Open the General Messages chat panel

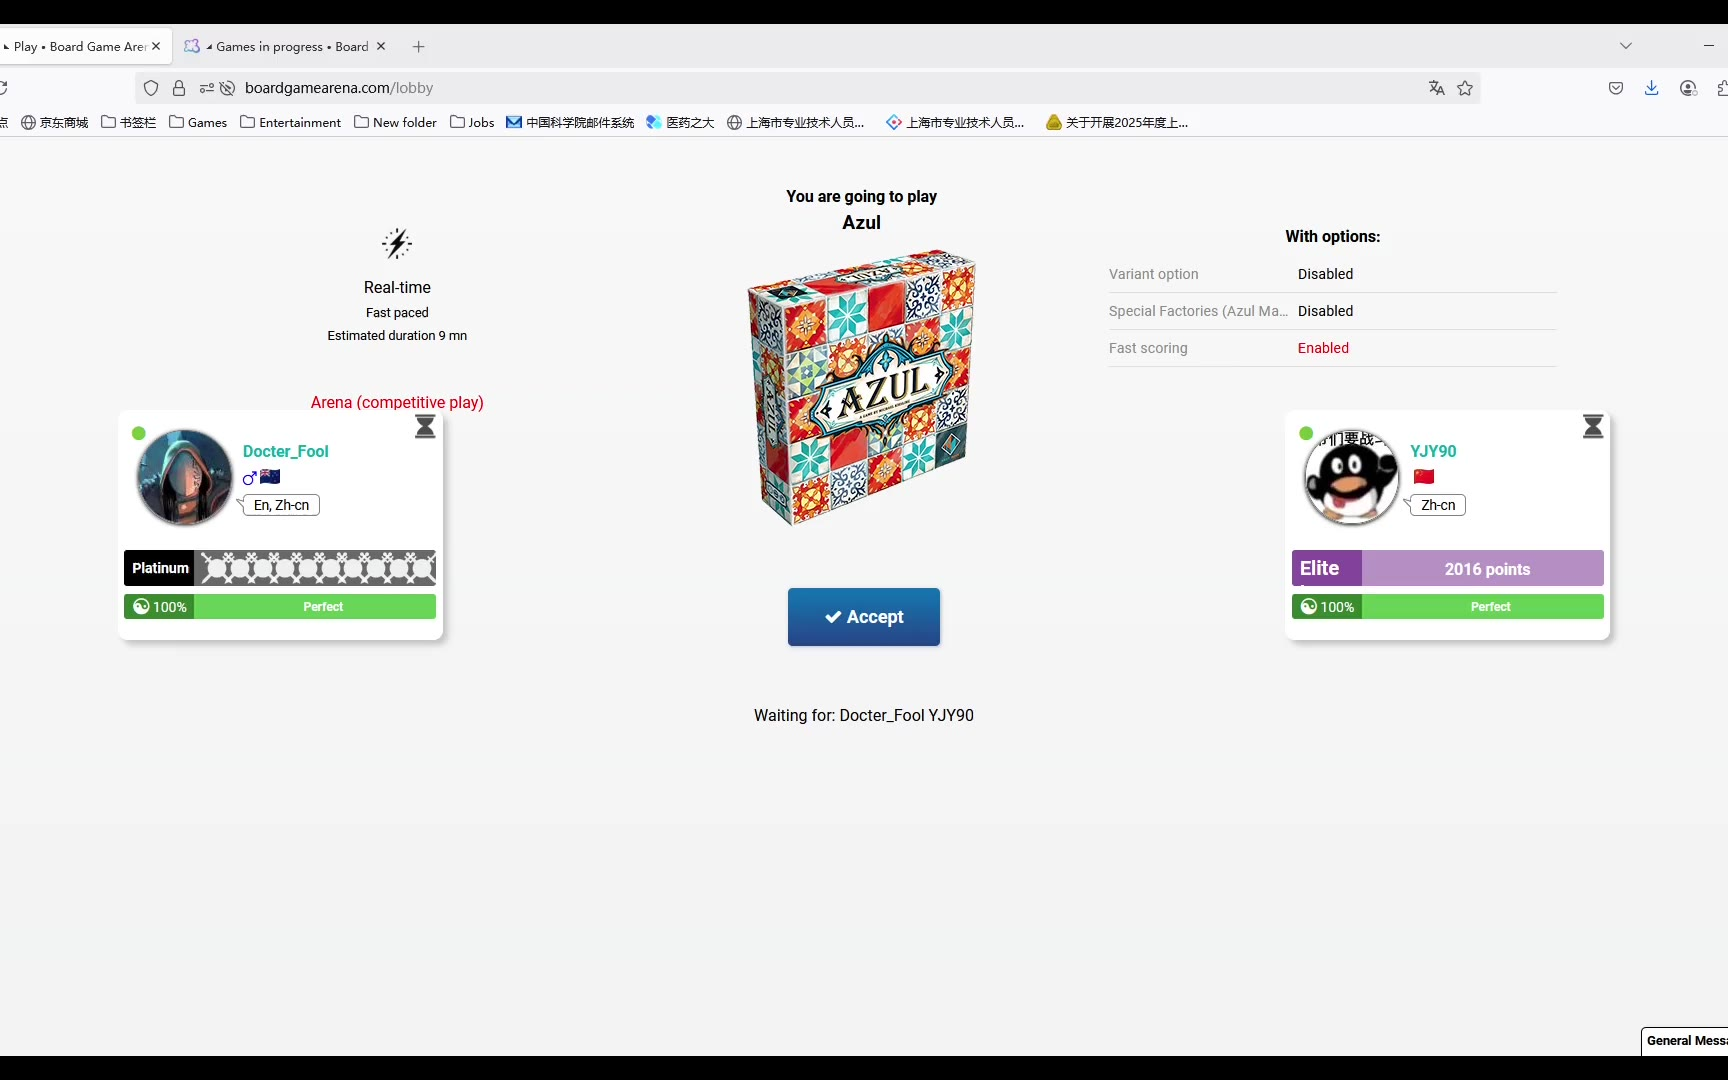pos(1685,1041)
